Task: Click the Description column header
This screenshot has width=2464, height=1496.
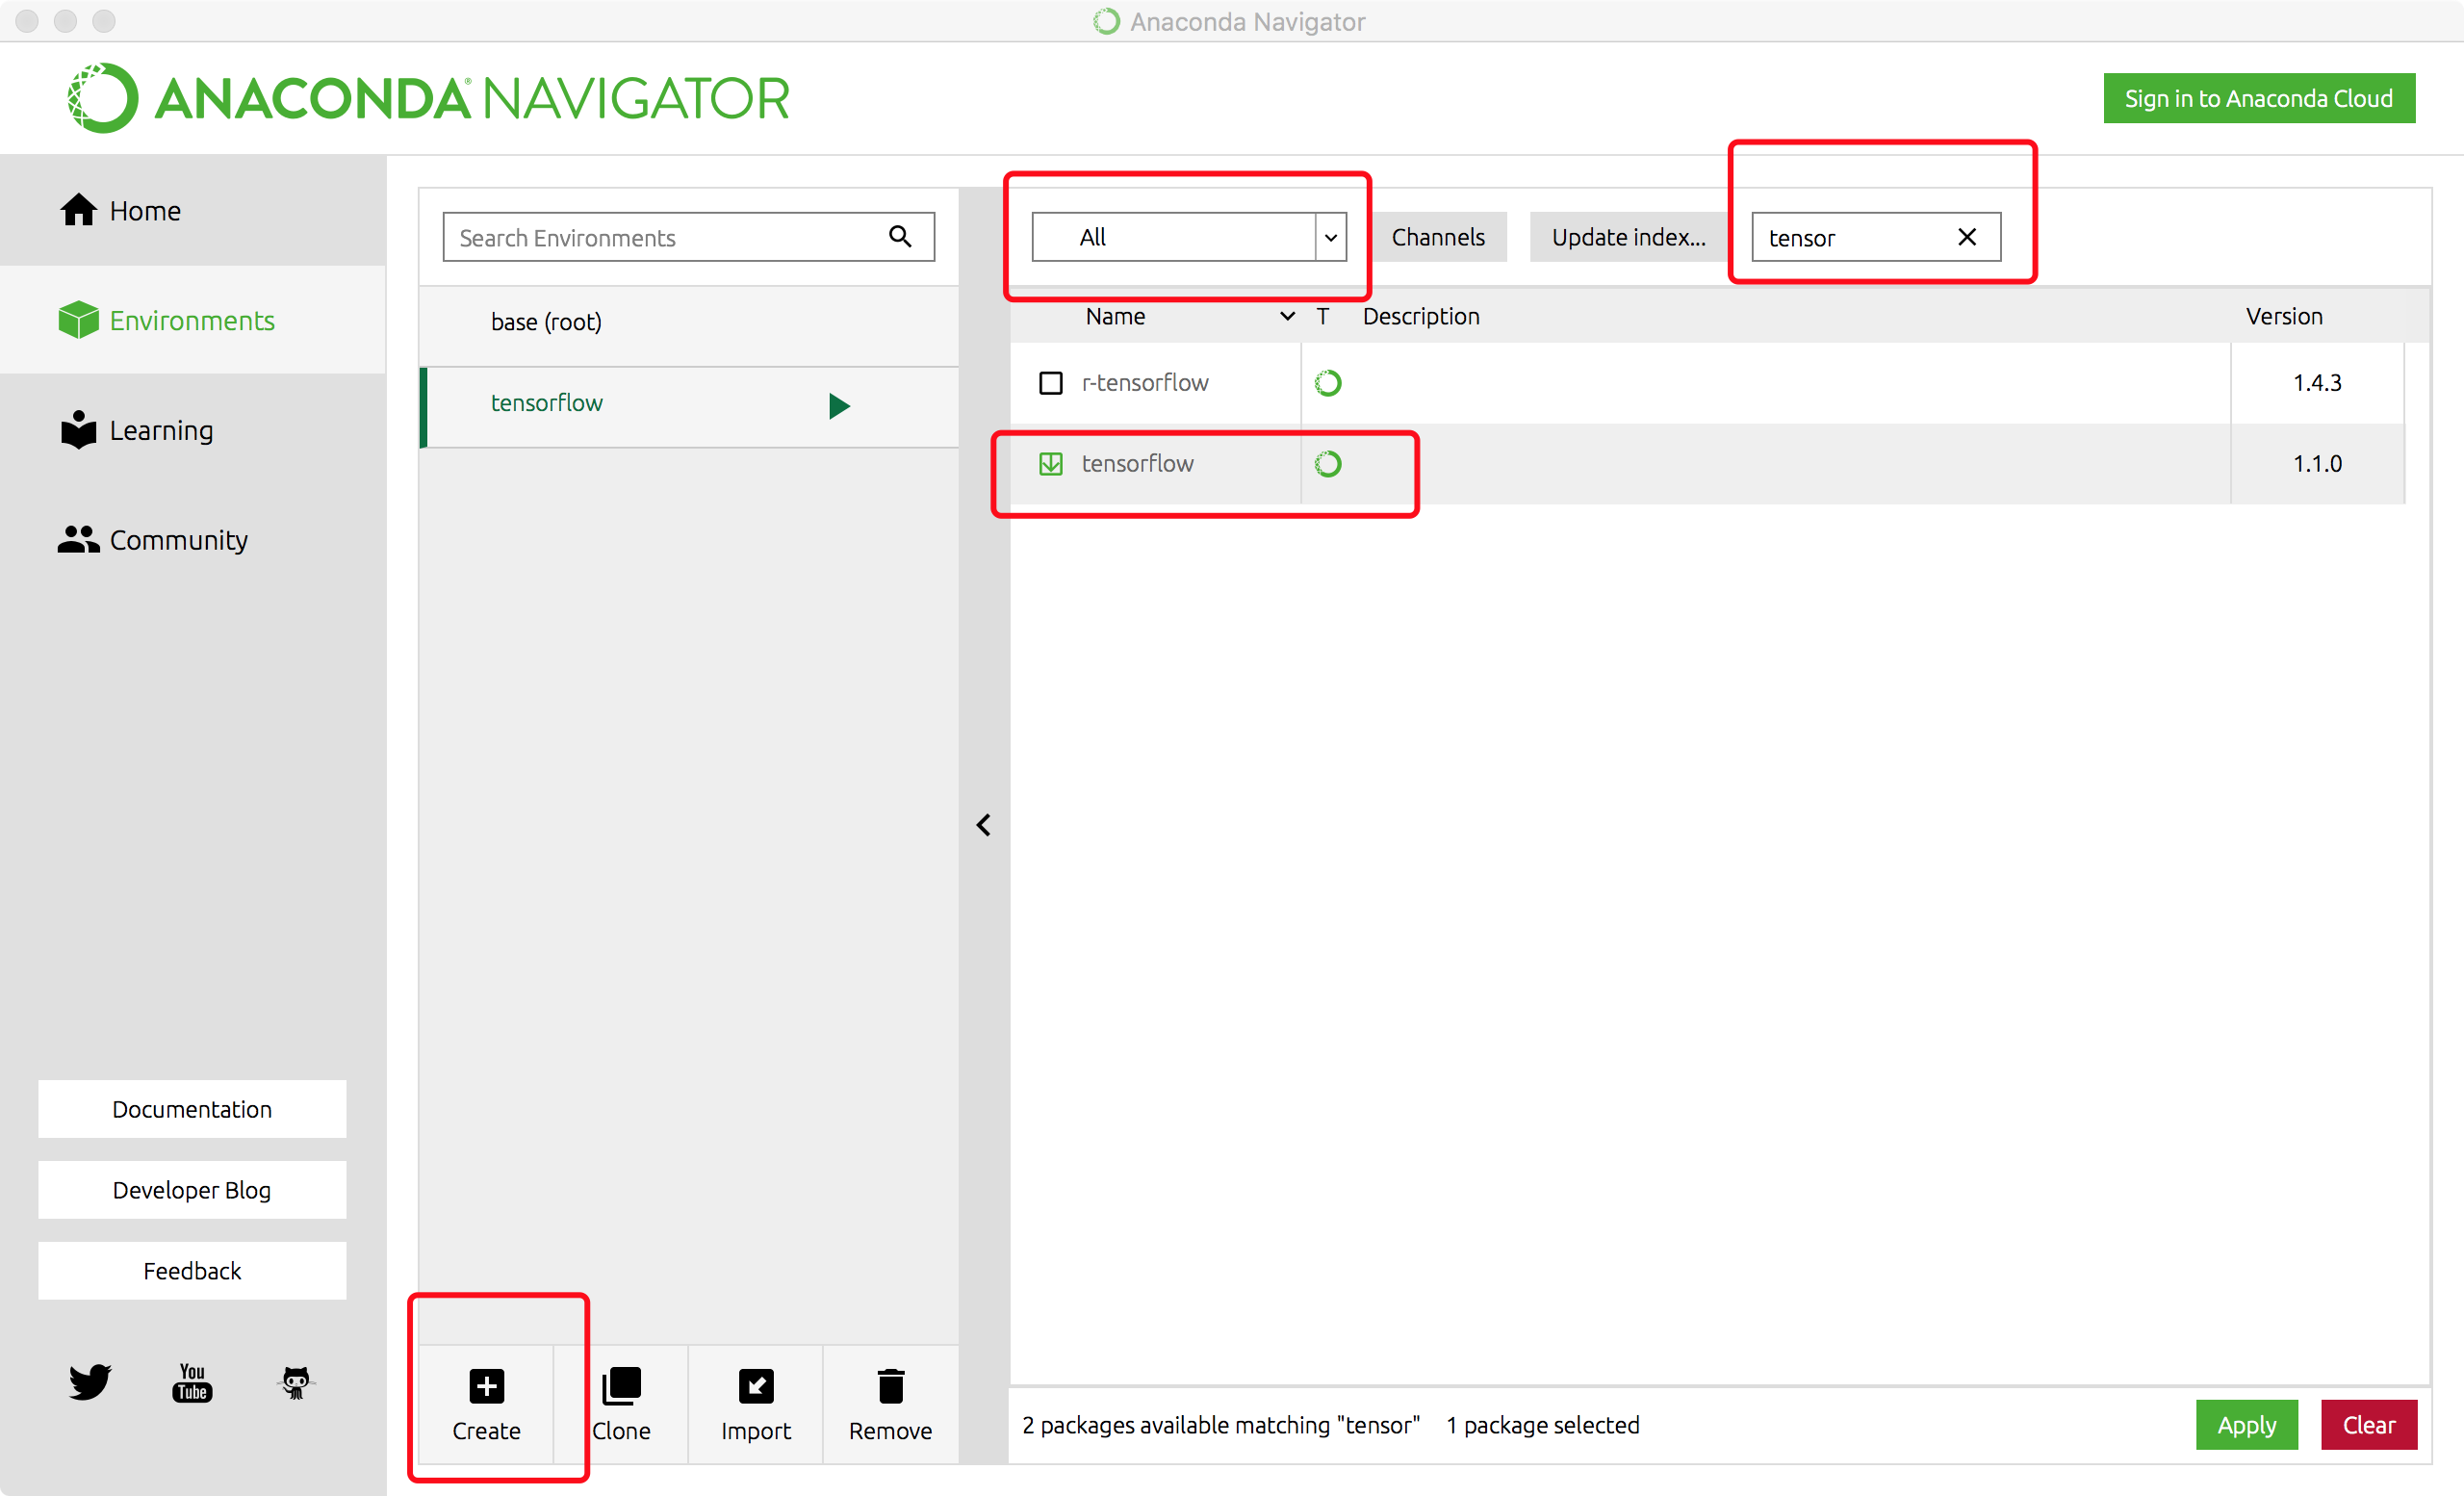Action: coord(1421,316)
